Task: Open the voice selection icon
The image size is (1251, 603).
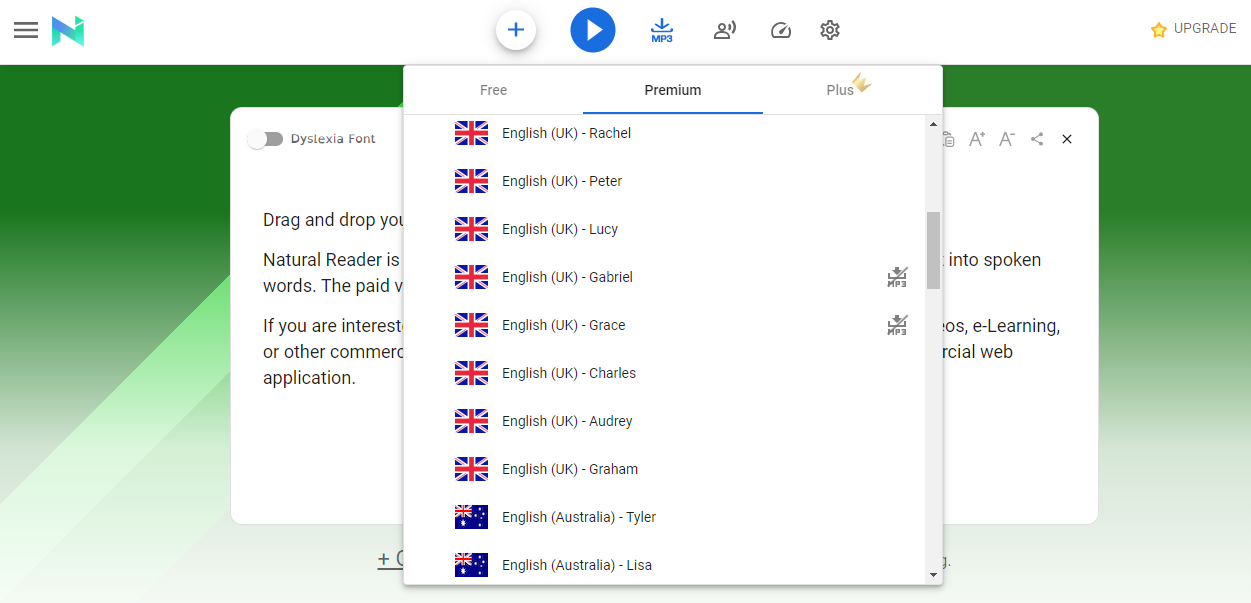Action: 725,30
